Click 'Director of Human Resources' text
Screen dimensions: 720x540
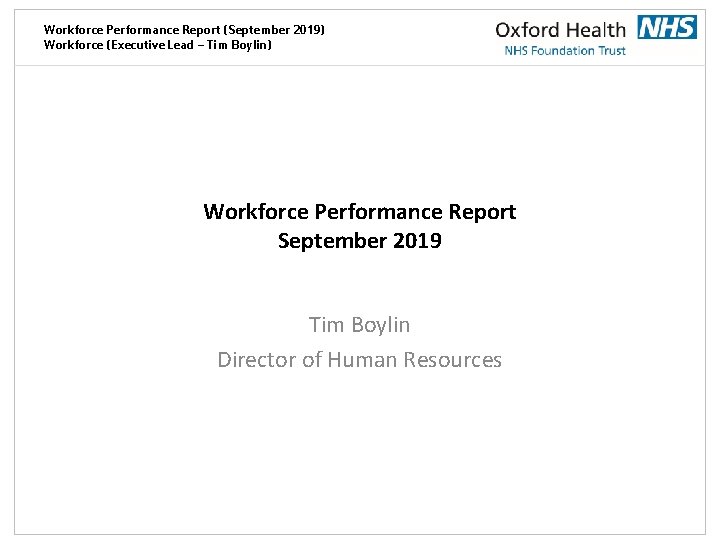tap(360, 360)
